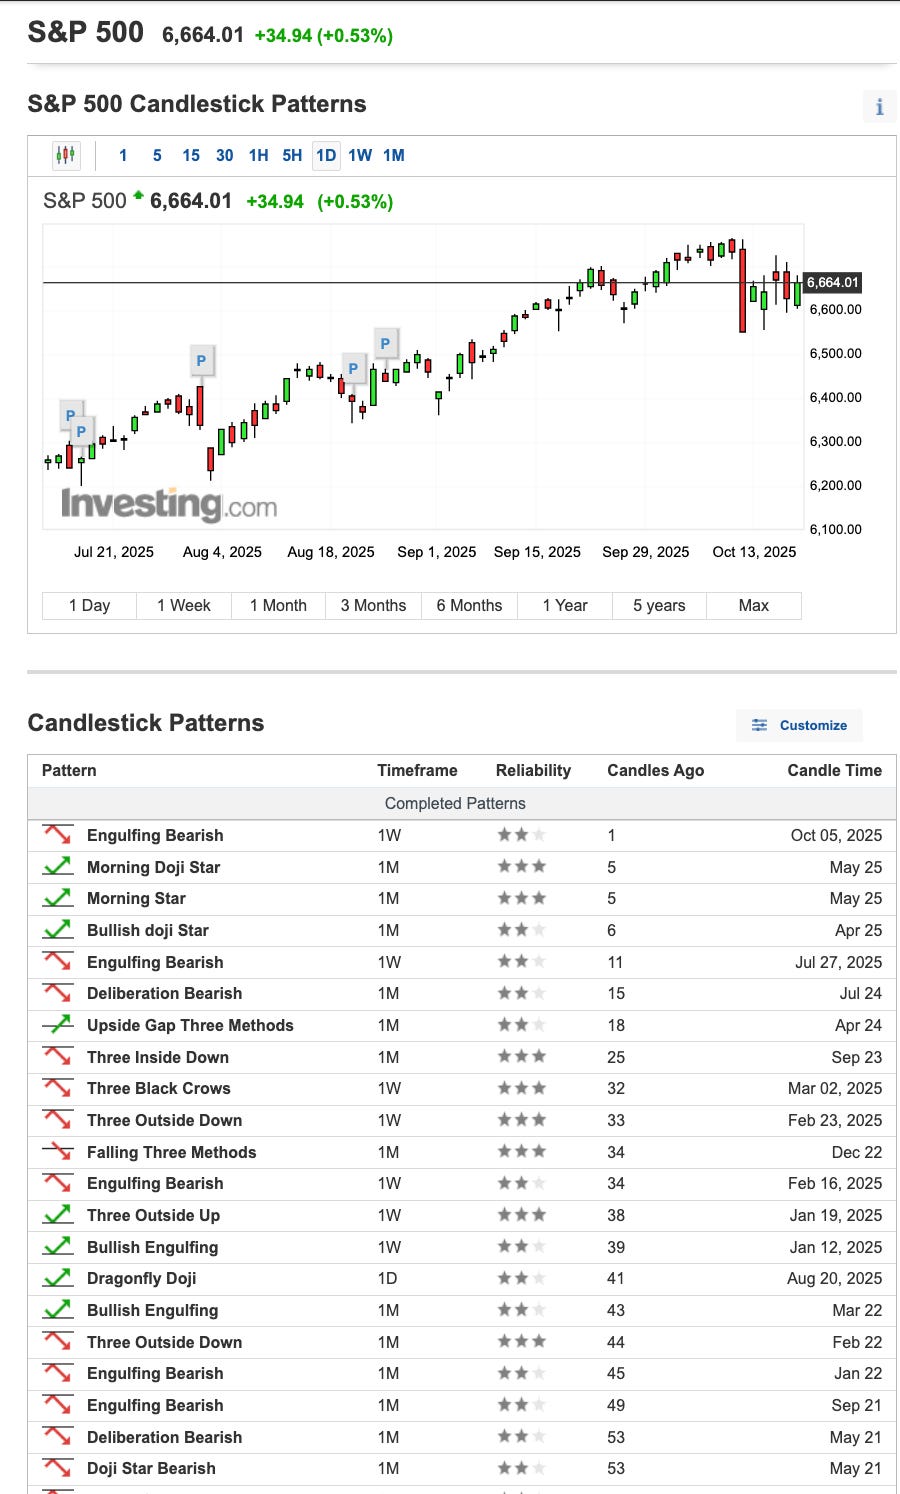Click Engulfing Bearish pattern dated Oct 05, 2025
Viewport: 900px width, 1494px height.
(x=155, y=835)
